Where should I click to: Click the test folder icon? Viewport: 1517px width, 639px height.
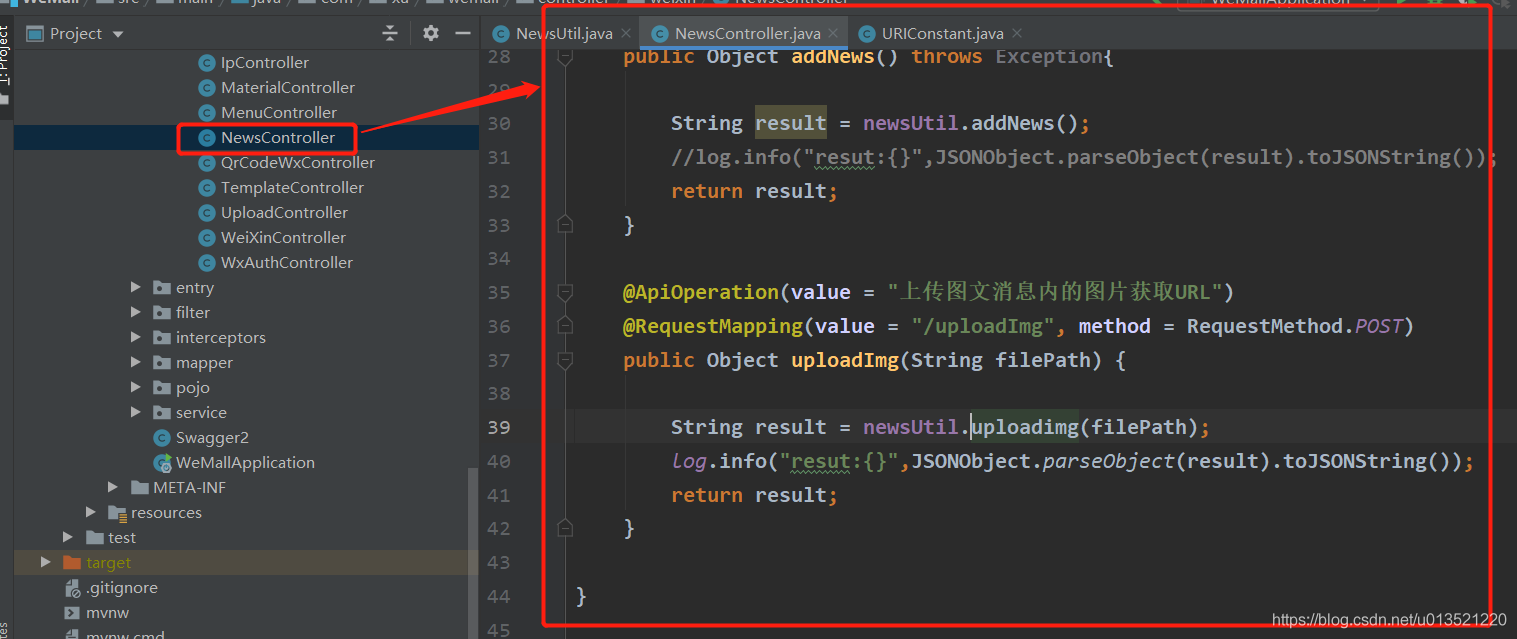tap(94, 538)
